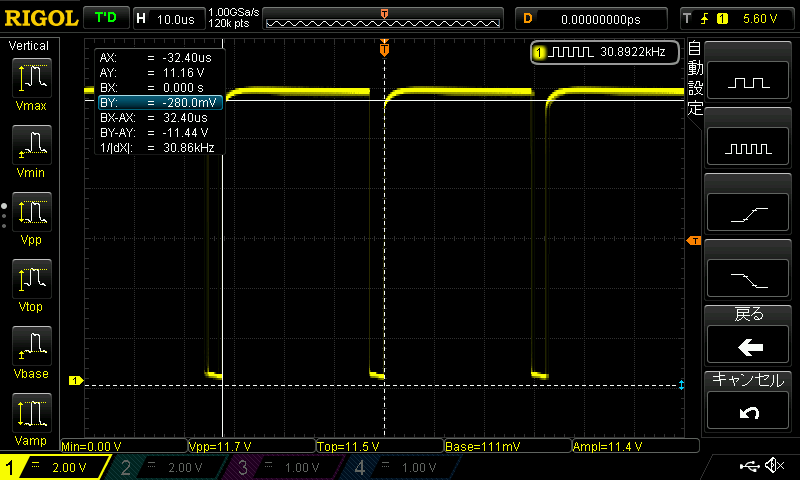Select channel 2 tab

coord(167,467)
